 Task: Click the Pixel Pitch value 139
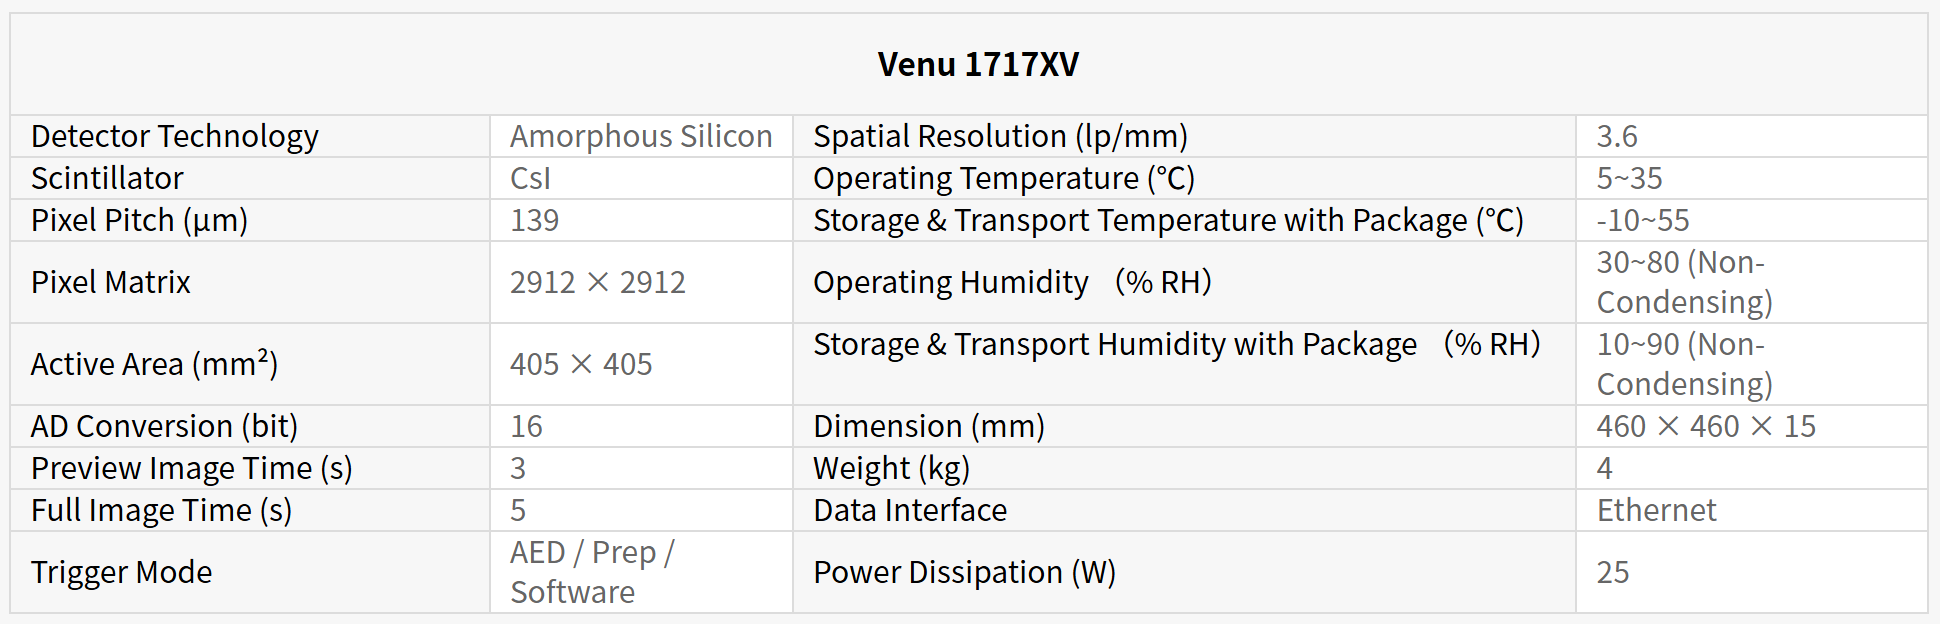click(534, 220)
